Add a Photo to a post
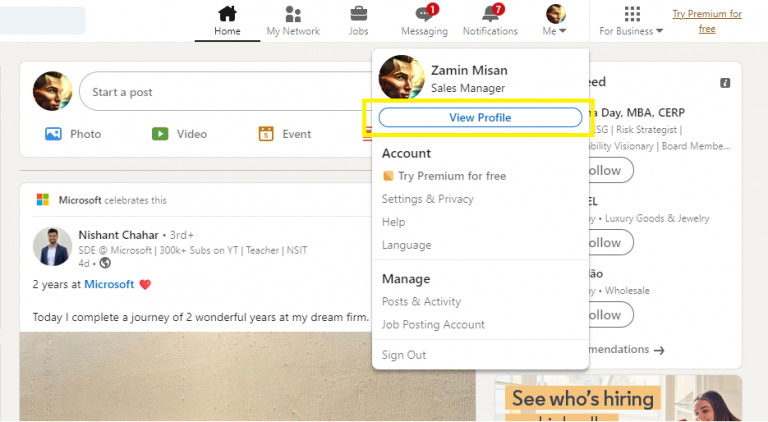 click(x=73, y=134)
